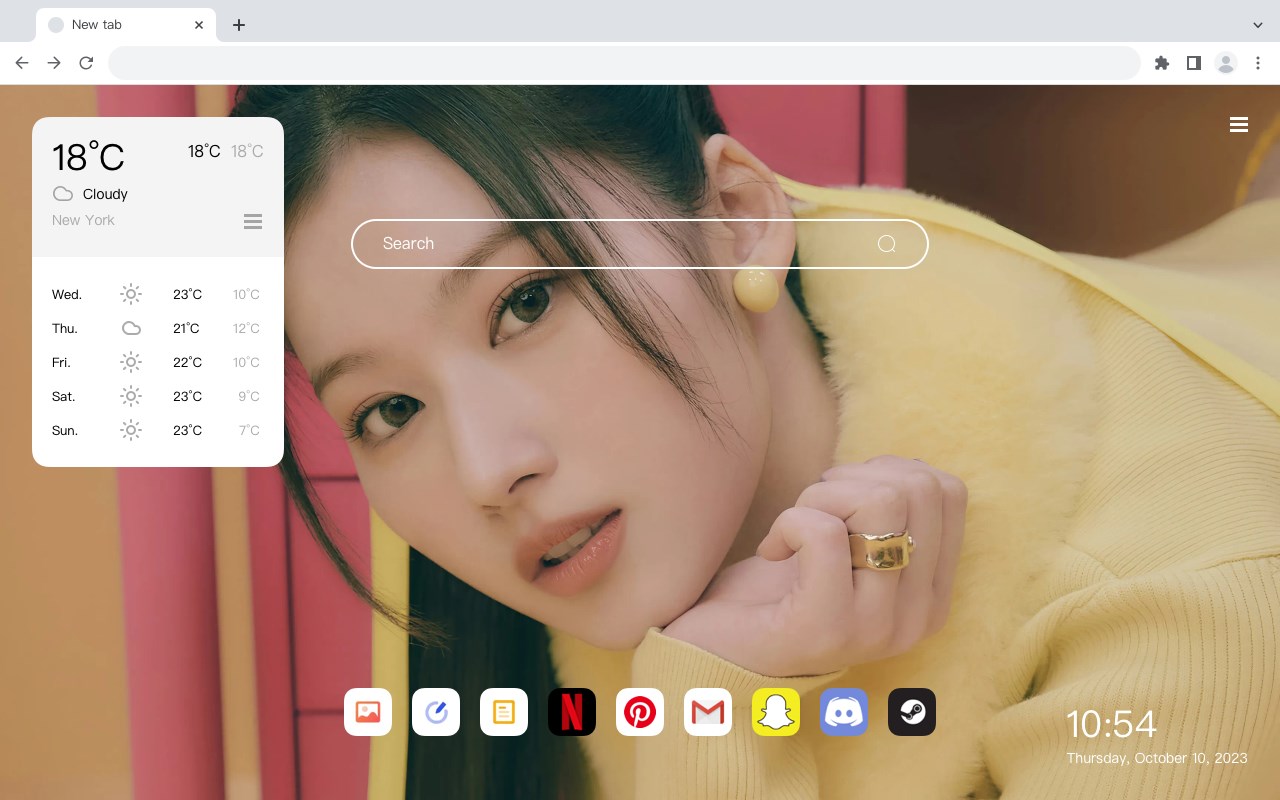Open Chrome's three-dot menu
Screen dimensions: 1280x800
coord(1258,63)
